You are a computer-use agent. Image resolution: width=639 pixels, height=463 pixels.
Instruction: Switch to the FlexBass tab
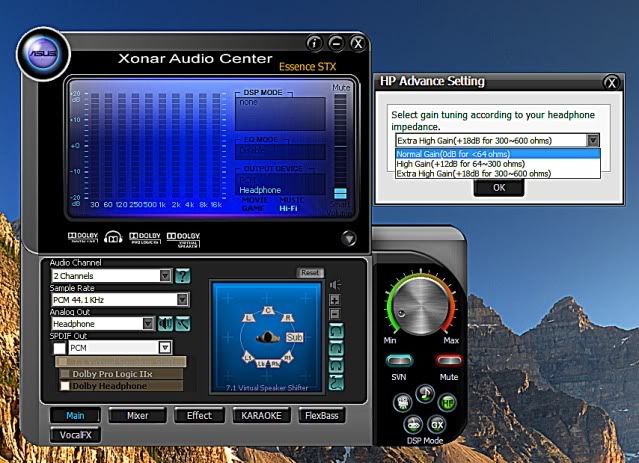[x=322, y=416]
